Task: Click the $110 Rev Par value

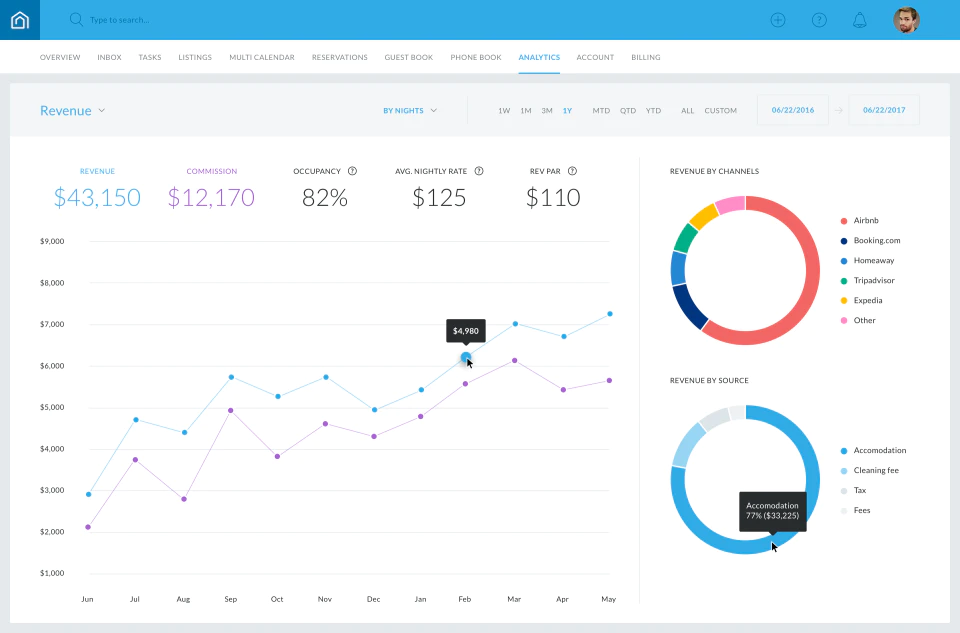Action: (553, 198)
